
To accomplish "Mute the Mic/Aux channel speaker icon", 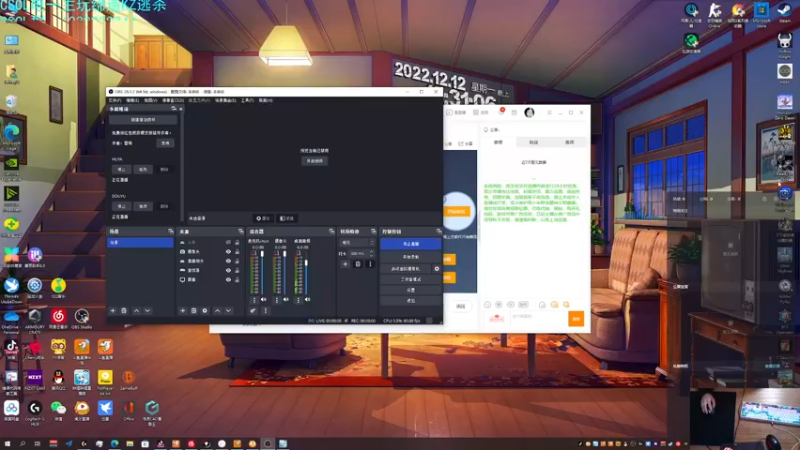I will point(264,299).
